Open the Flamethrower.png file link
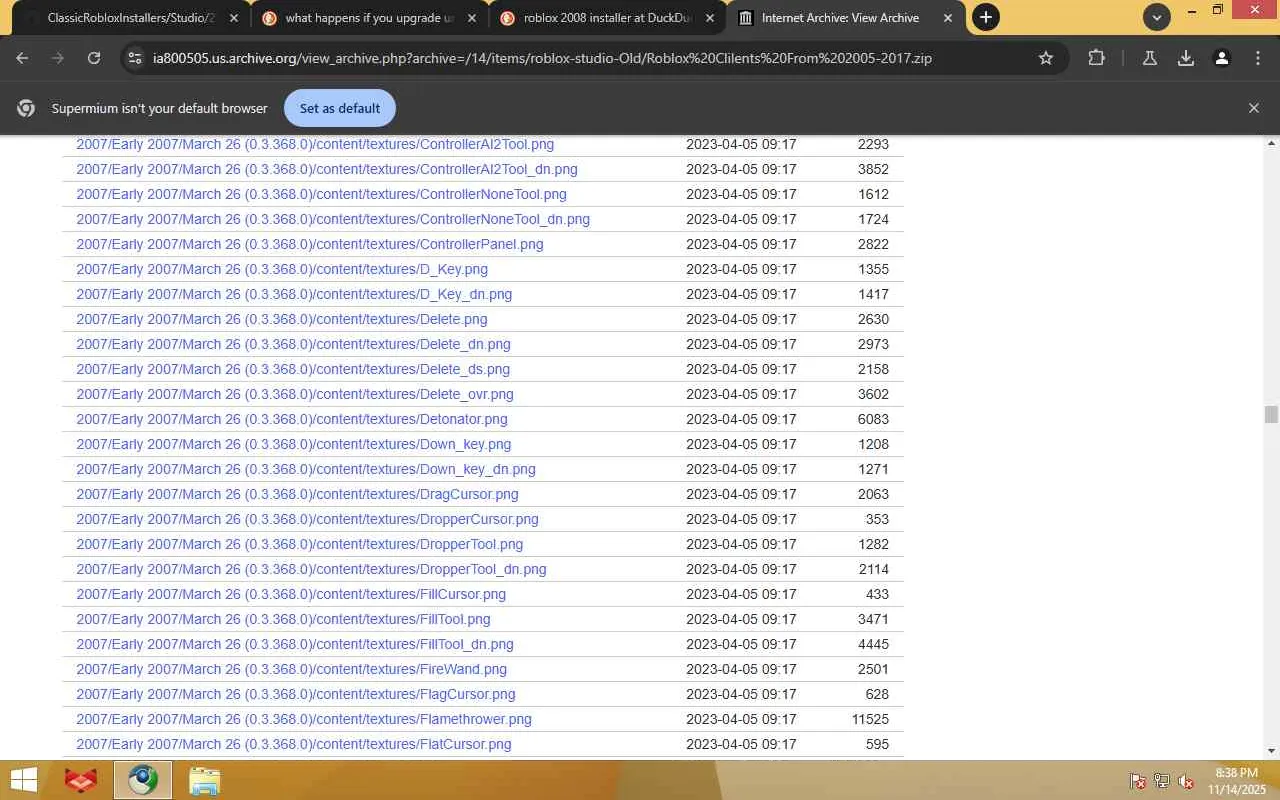This screenshot has width=1280, height=800. click(304, 719)
